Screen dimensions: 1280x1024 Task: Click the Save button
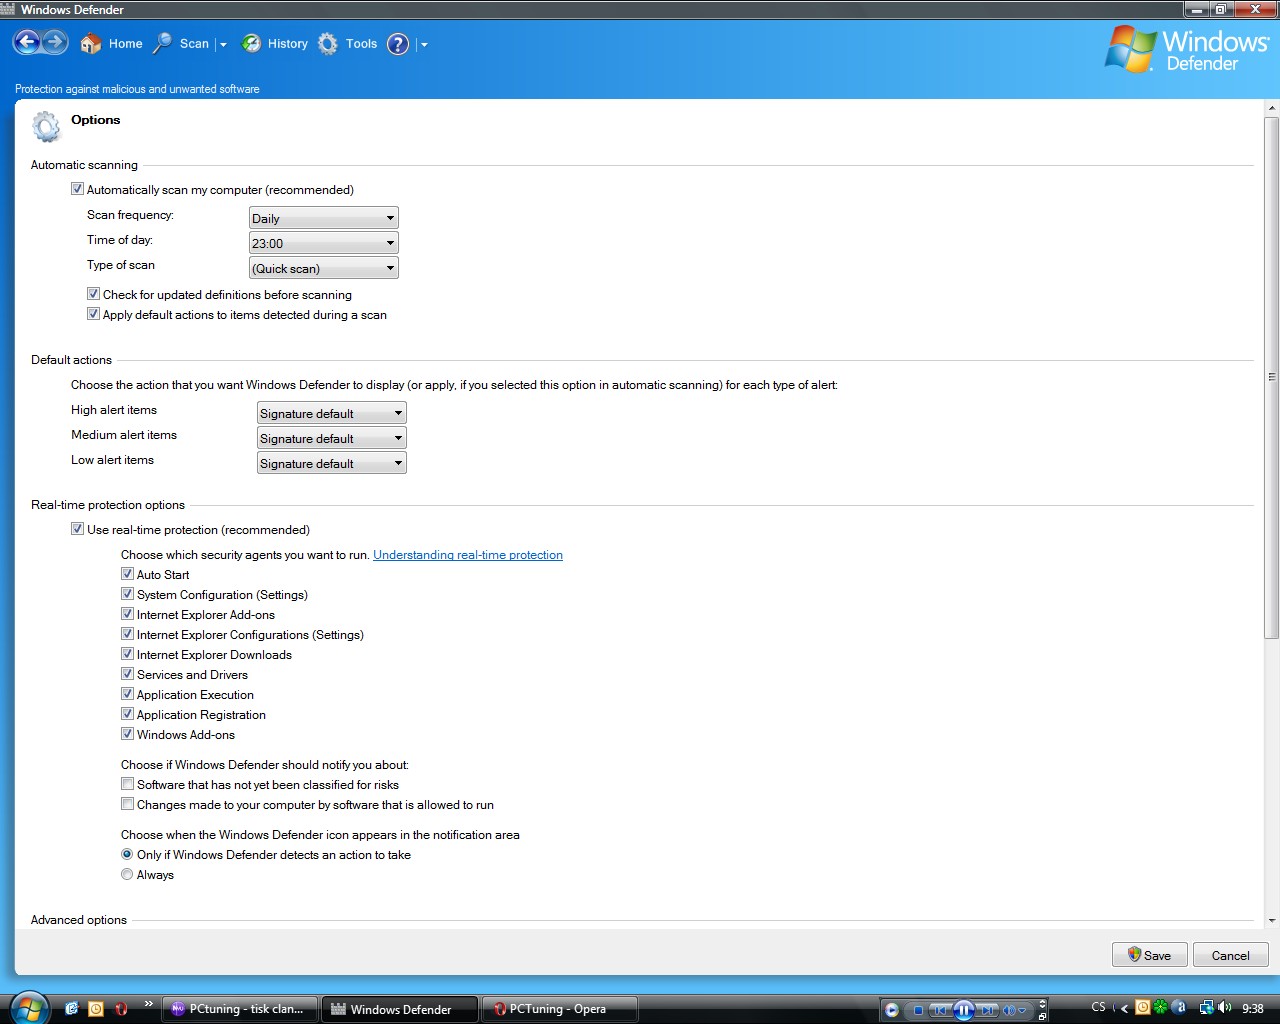click(1149, 955)
